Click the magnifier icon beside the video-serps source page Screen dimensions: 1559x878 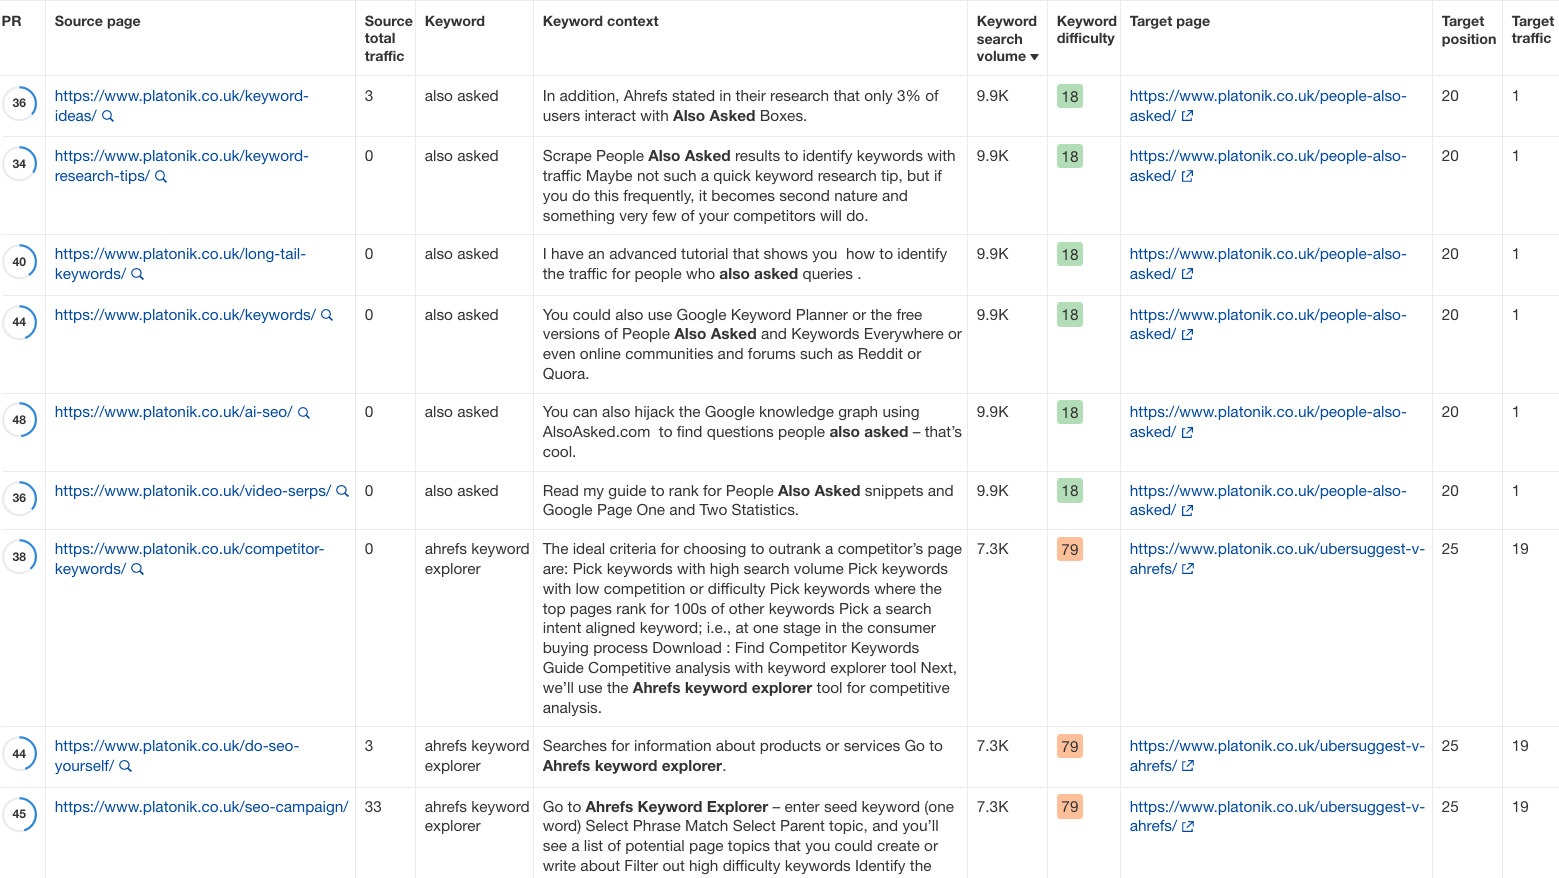click(343, 491)
